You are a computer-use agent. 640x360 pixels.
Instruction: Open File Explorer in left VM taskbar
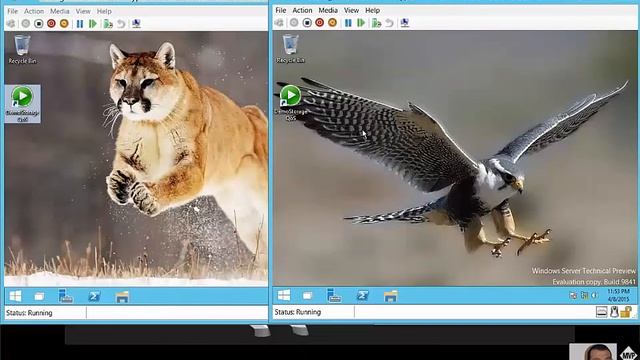pos(122,297)
